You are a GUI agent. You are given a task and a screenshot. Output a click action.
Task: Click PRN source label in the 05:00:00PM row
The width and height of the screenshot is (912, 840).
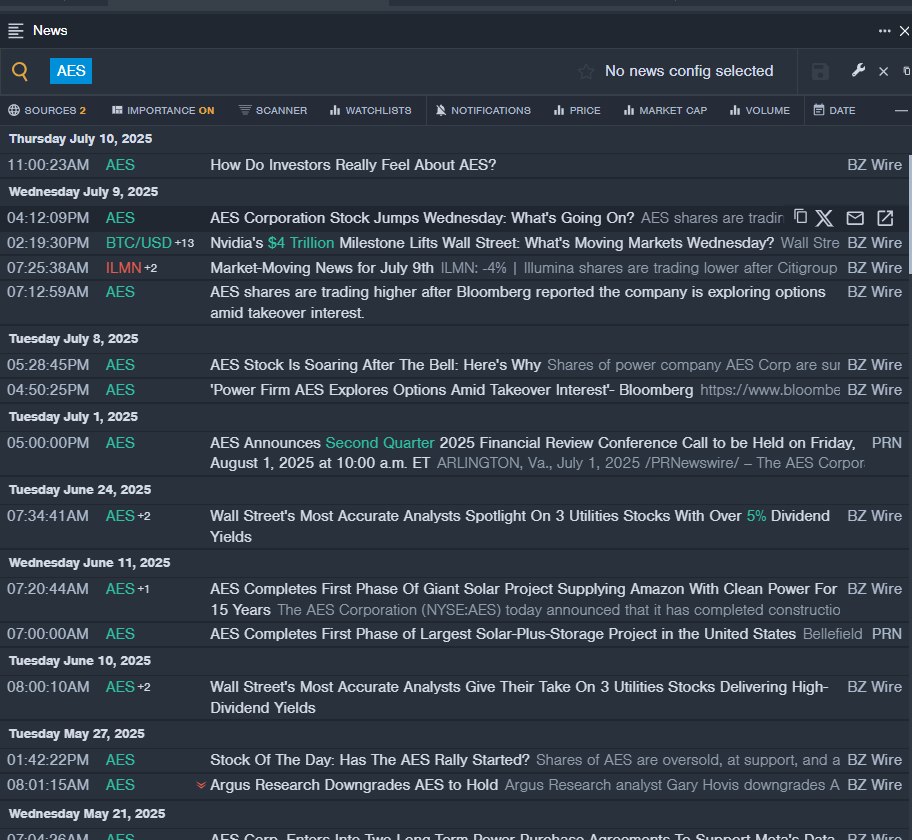point(886,443)
